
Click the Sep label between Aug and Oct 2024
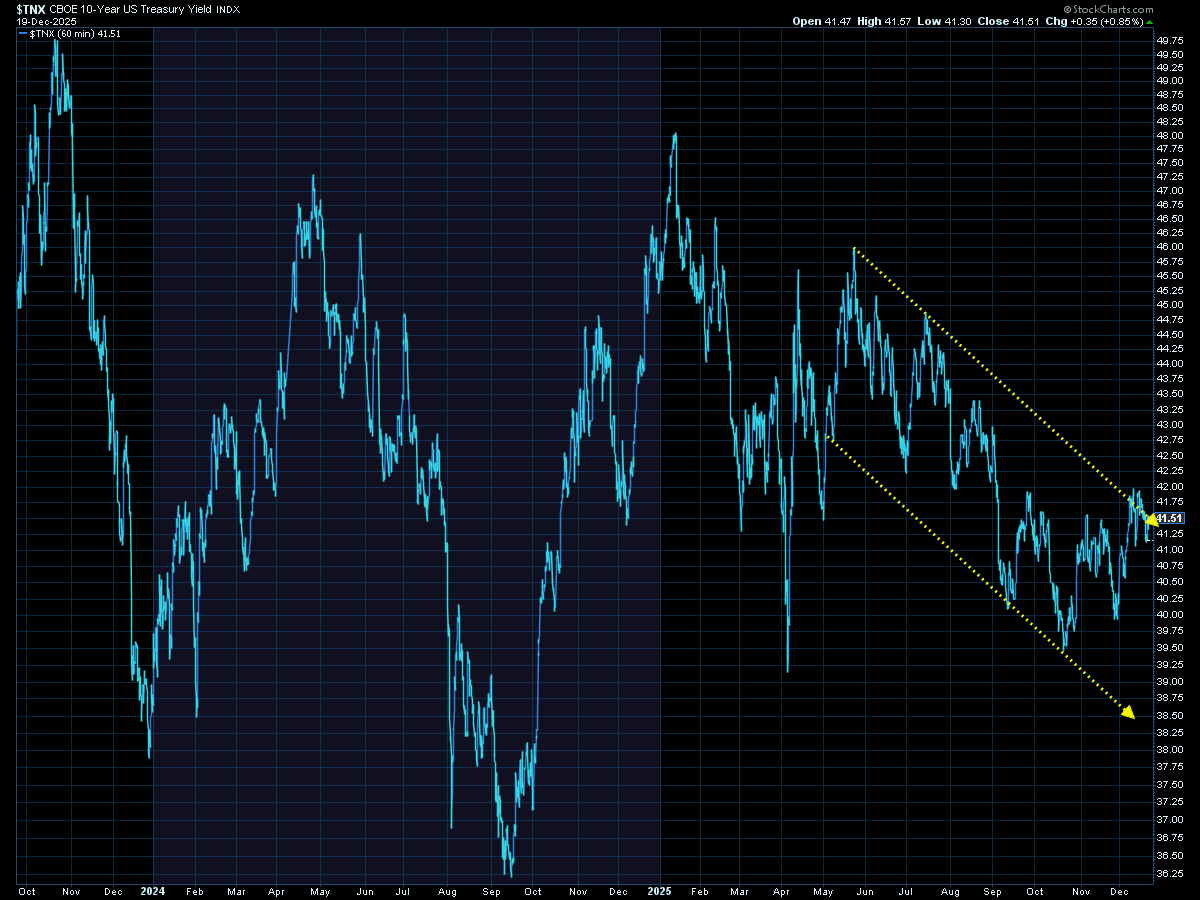[492, 889]
